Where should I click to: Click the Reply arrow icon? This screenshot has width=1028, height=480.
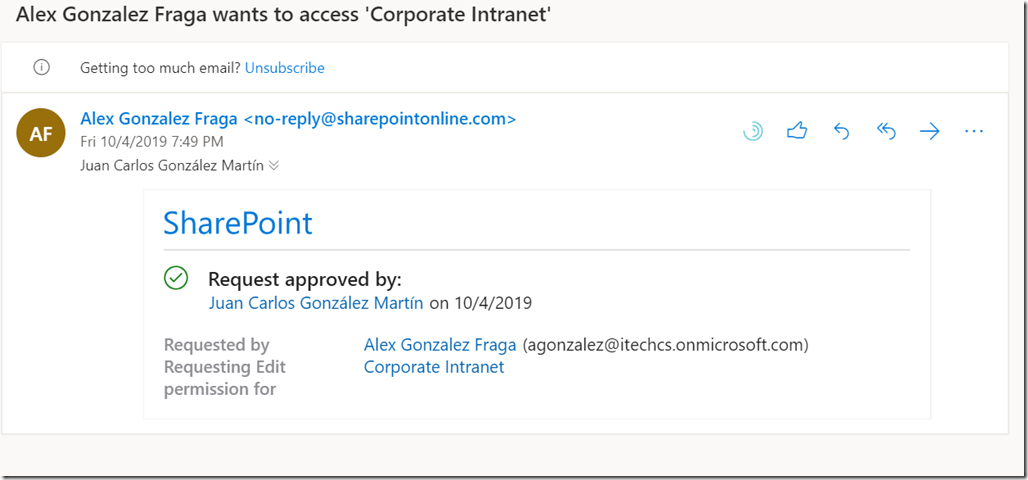coord(841,131)
